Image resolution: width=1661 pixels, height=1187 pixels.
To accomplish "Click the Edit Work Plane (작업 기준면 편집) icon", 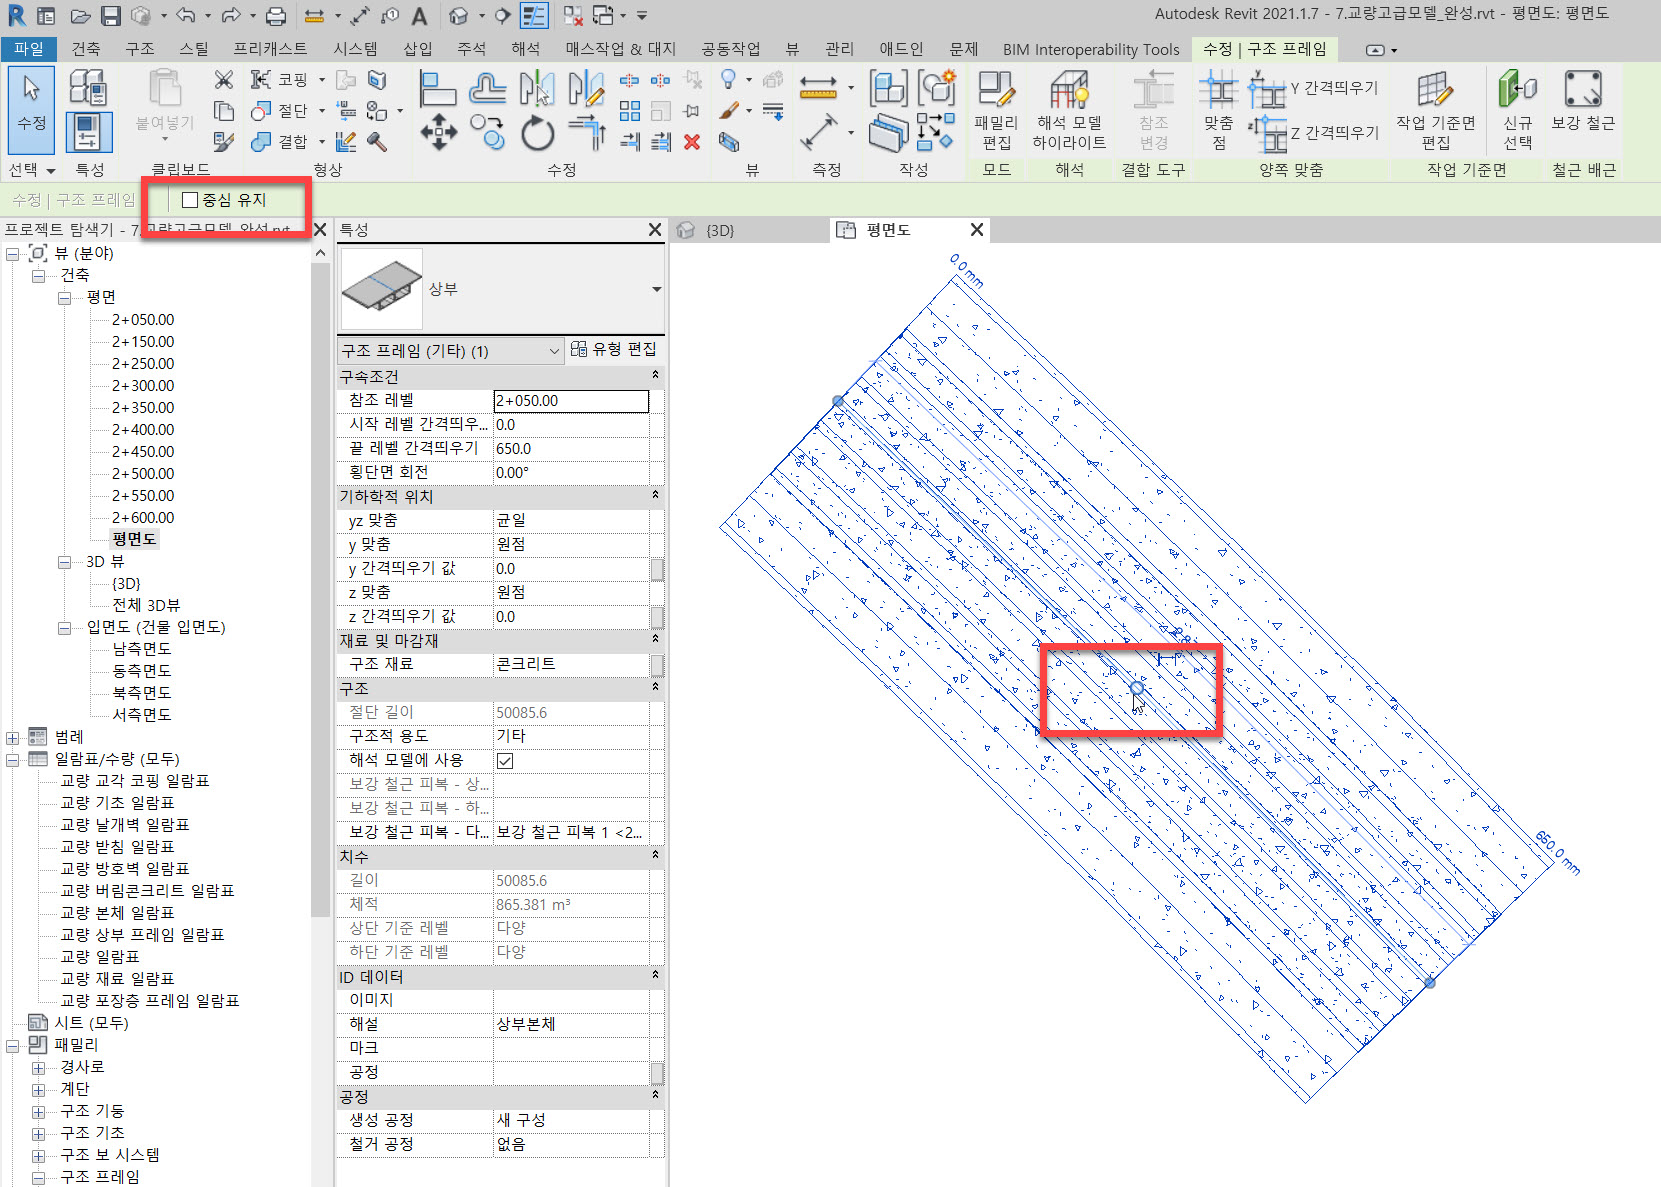I will point(1435,110).
